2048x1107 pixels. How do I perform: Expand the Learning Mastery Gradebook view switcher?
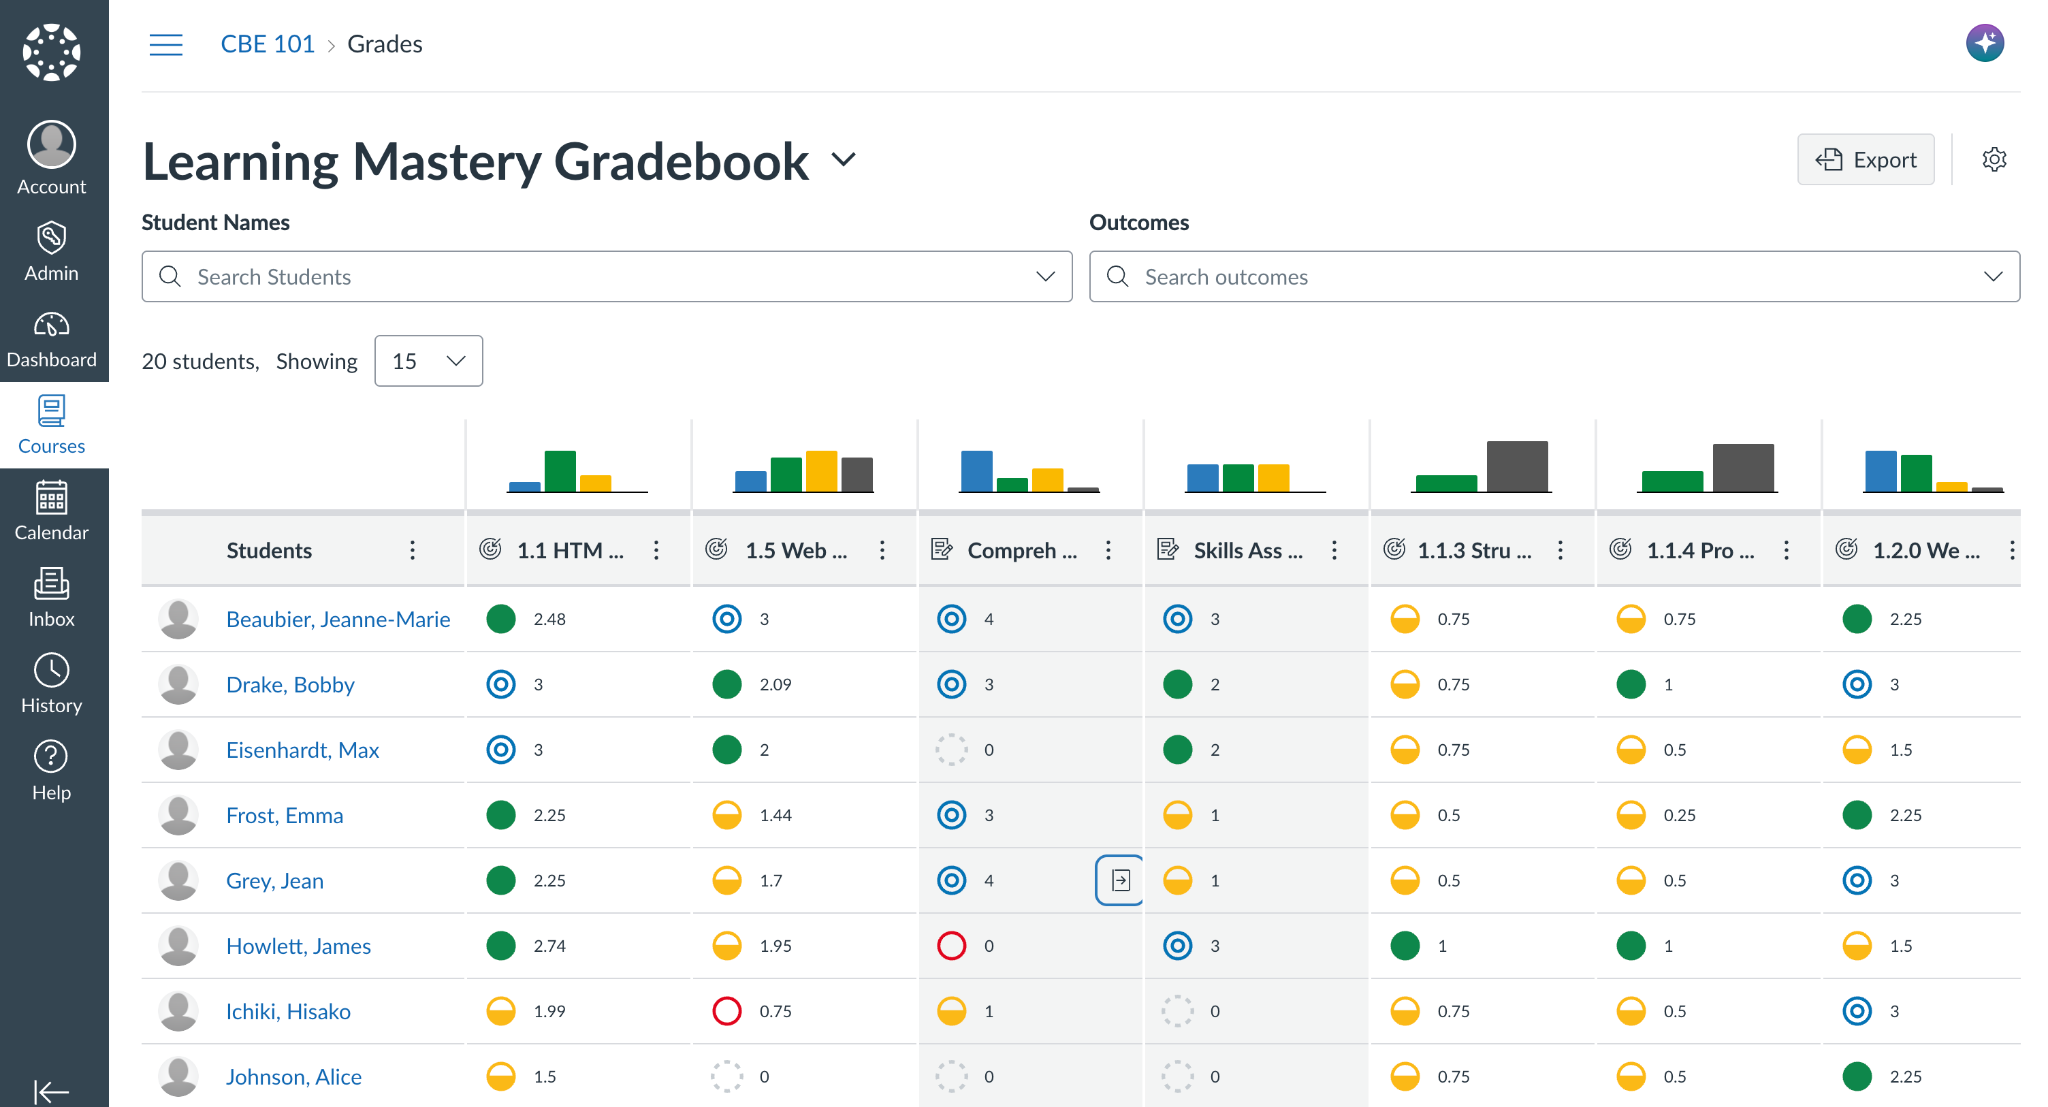click(x=844, y=160)
